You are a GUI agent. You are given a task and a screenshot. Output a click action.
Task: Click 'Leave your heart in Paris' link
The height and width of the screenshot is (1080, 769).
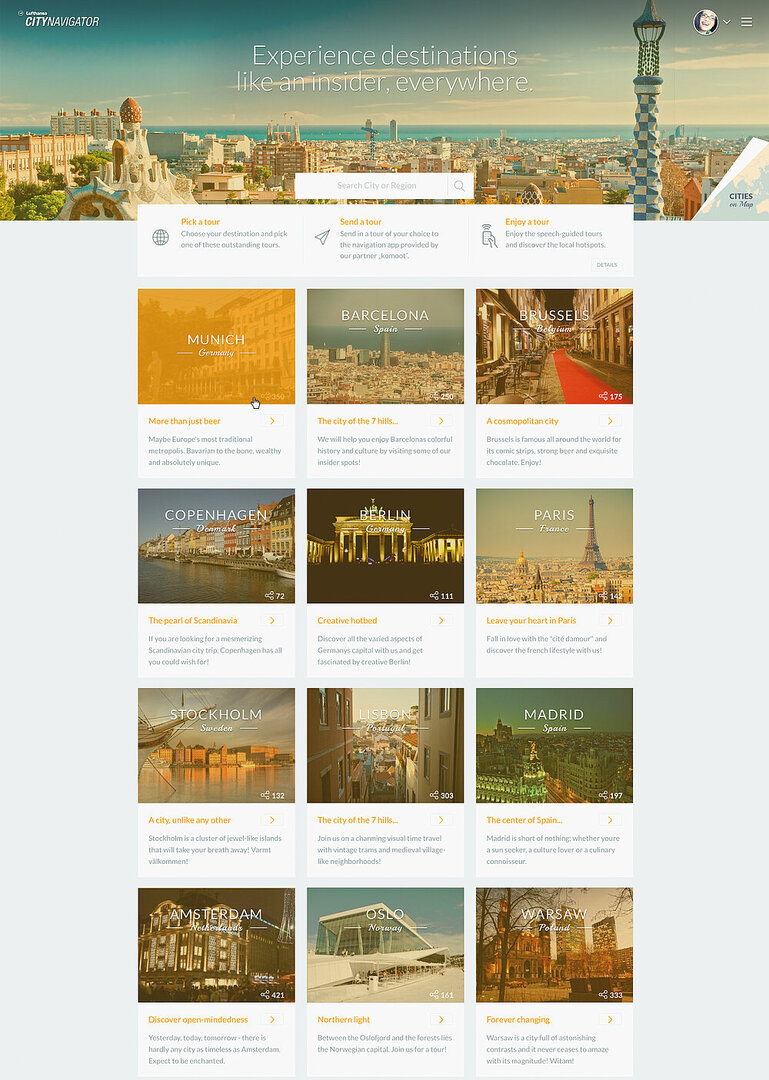click(x=531, y=621)
